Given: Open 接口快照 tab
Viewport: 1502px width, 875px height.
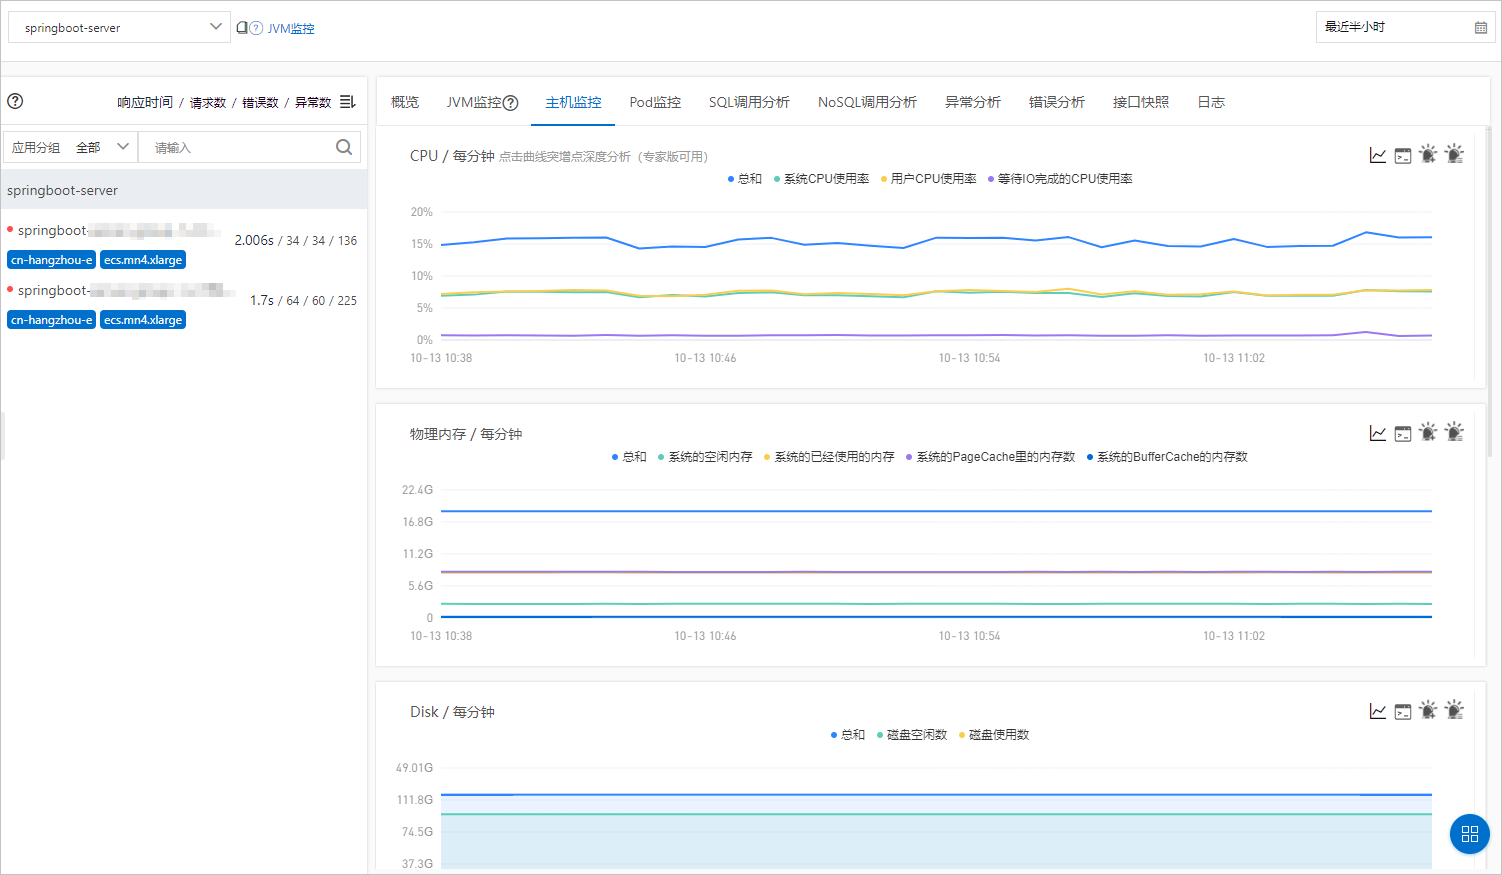Looking at the screenshot, I should tap(1141, 102).
